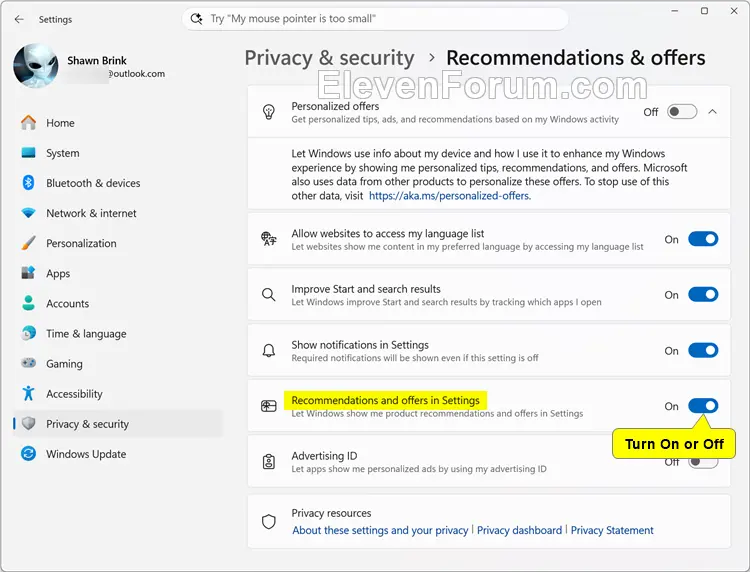The image size is (750, 572).
Task: Click the Time & language globe icon
Action: [29, 333]
